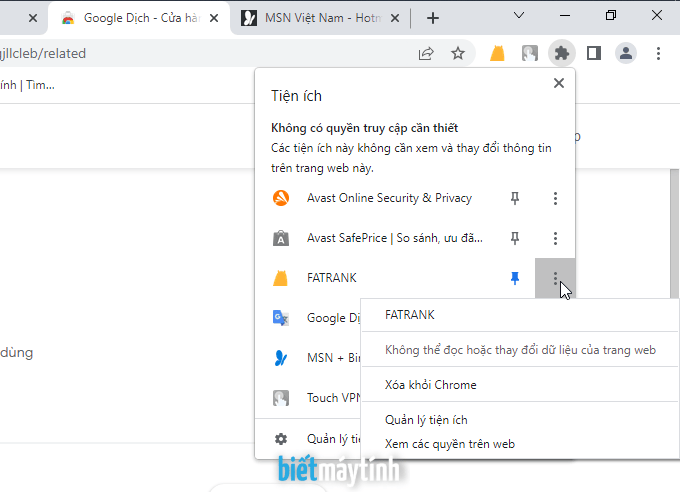
Task: Click the Avast Online Security icon
Action: pyautogui.click(x=281, y=198)
